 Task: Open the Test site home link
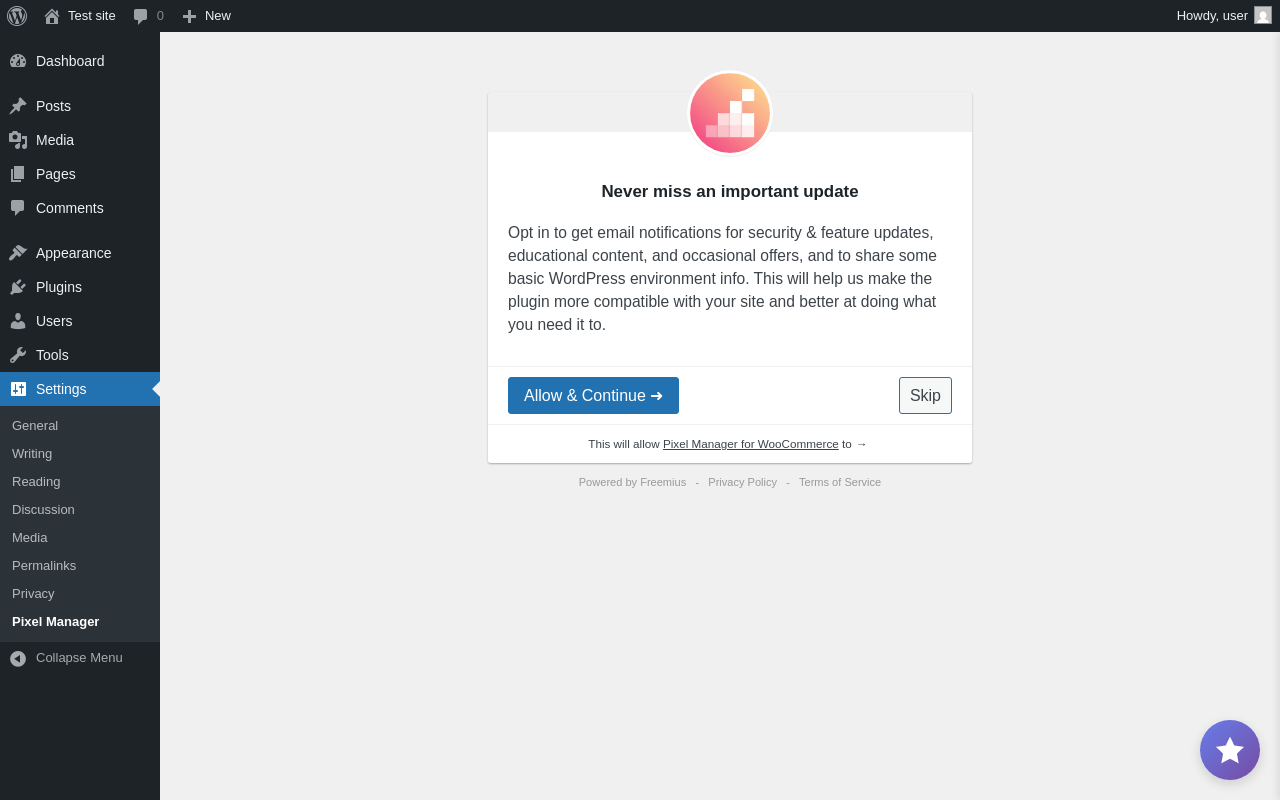point(80,16)
